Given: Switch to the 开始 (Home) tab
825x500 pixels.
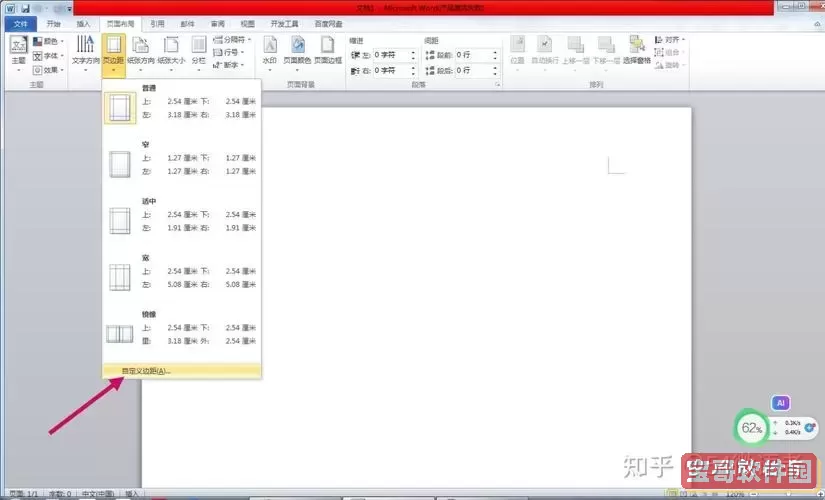Looking at the screenshot, I should [x=53, y=24].
